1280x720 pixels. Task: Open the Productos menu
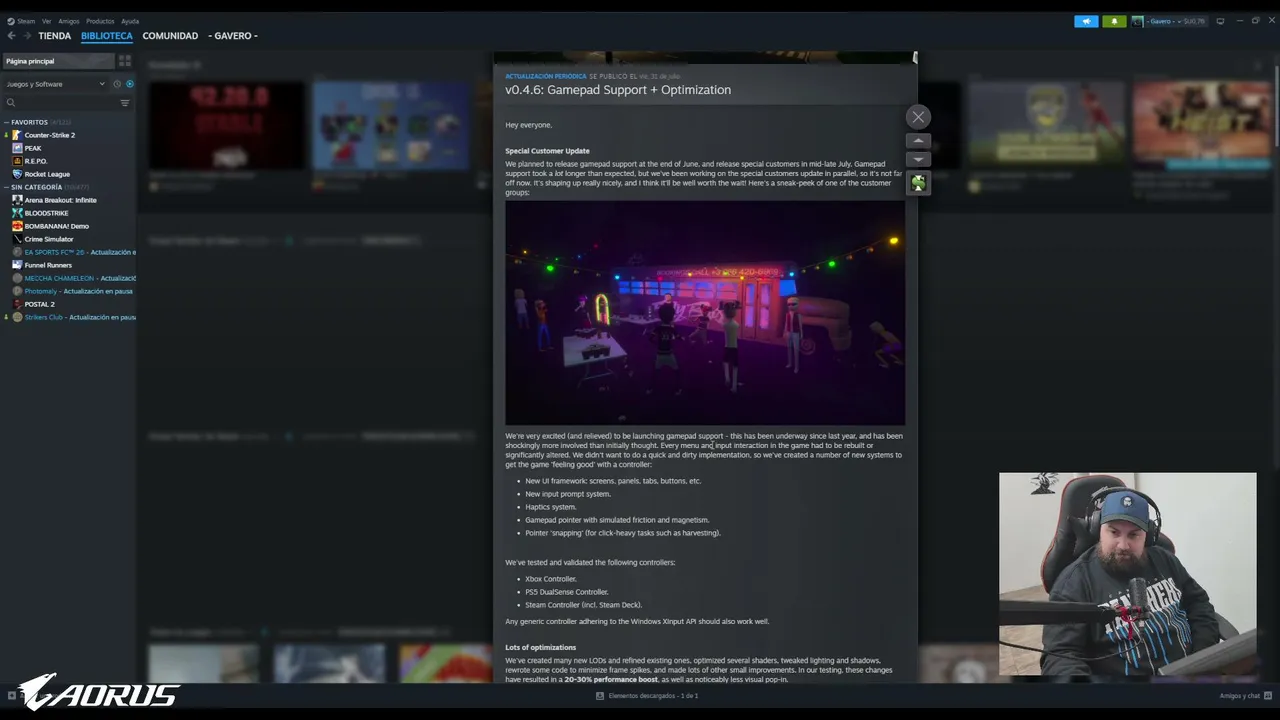[100, 21]
